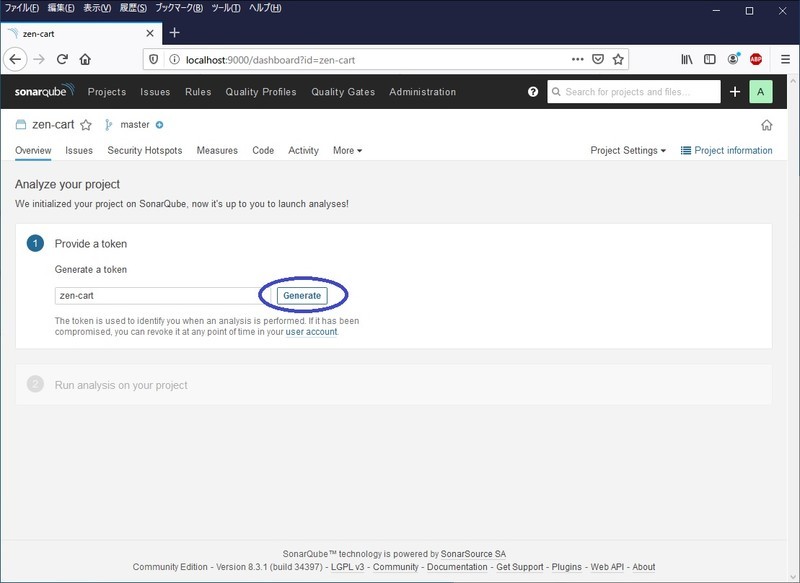Click the Generate token button
800x583 pixels.
point(302,296)
